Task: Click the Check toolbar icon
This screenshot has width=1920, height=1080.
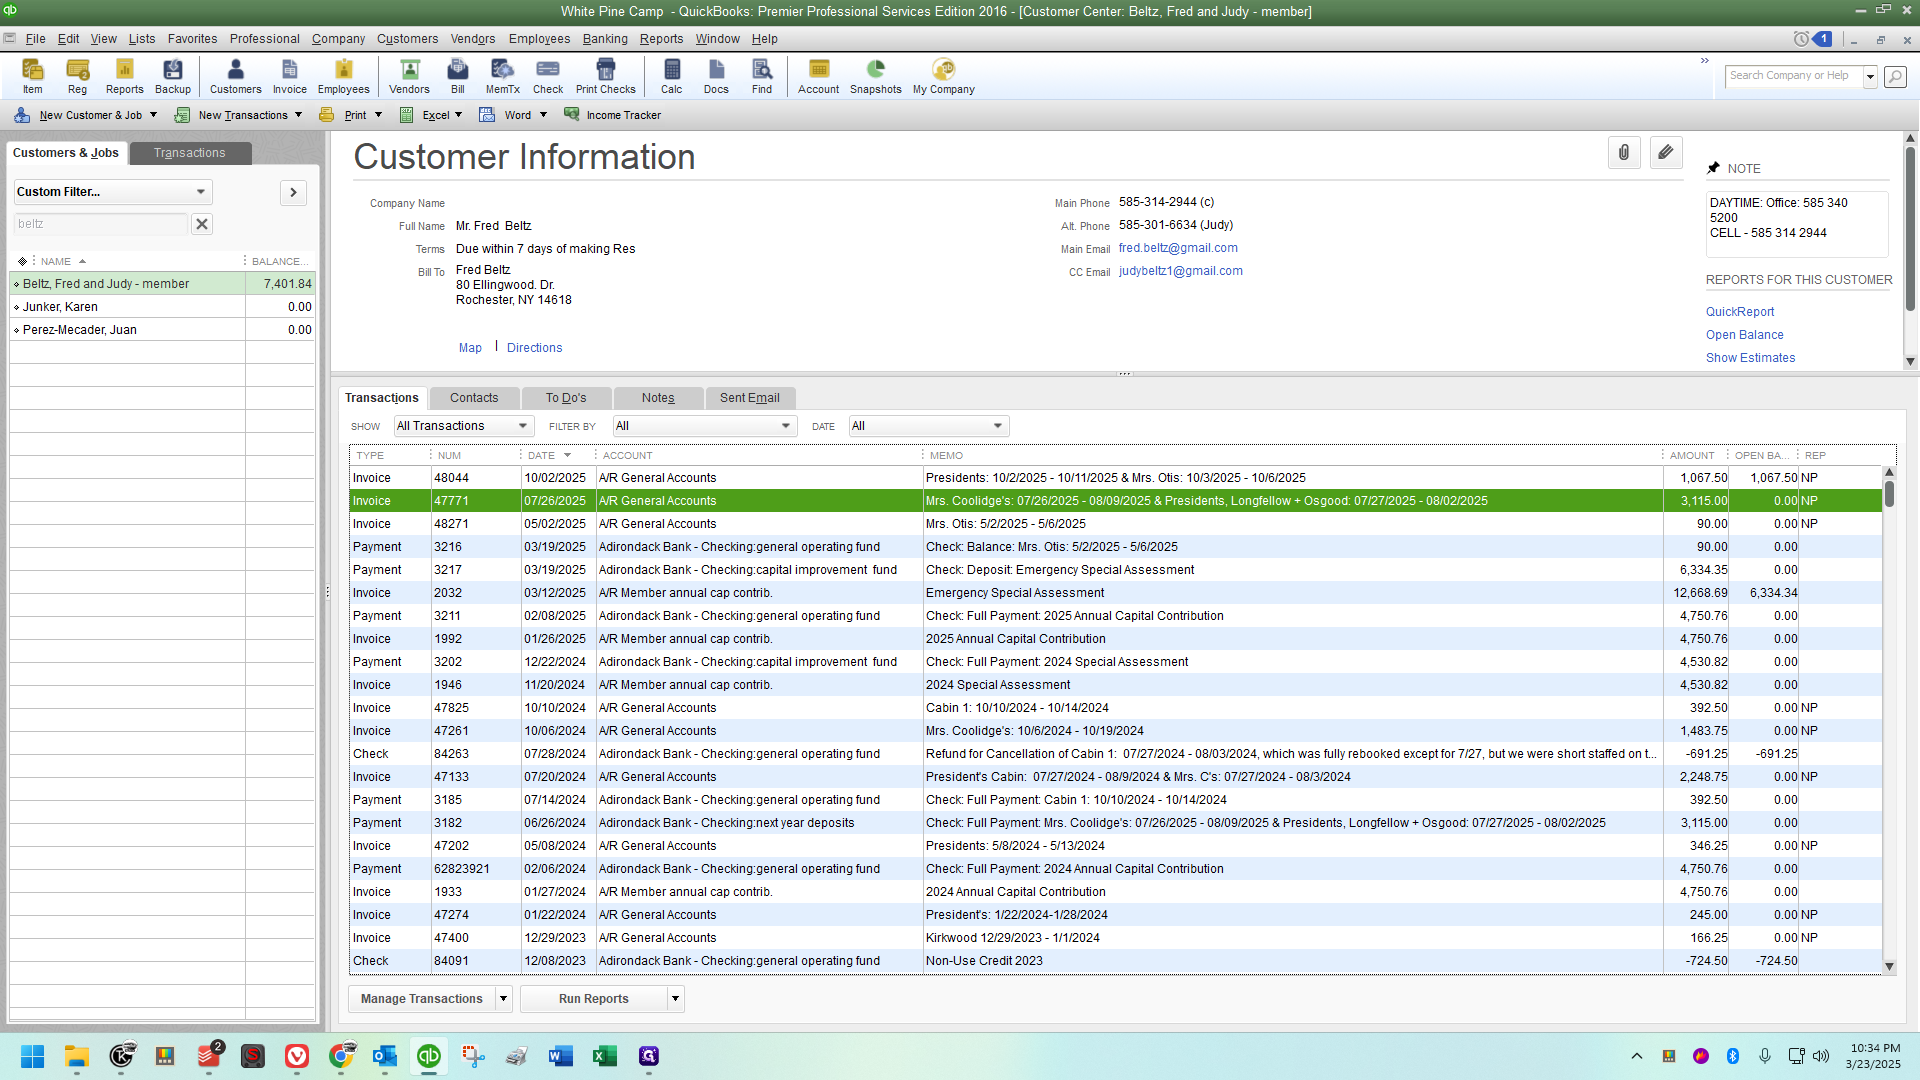Action: point(548,76)
